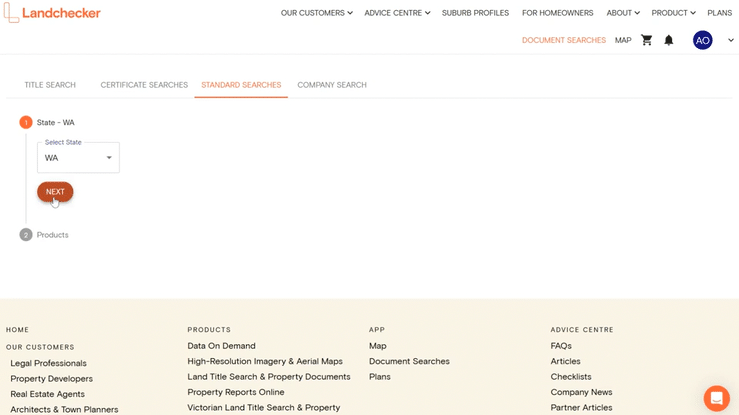The width and height of the screenshot is (739, 415).
Task: Switch to Company Search tab
Action: pyautogui.click(x=332, y=85)
